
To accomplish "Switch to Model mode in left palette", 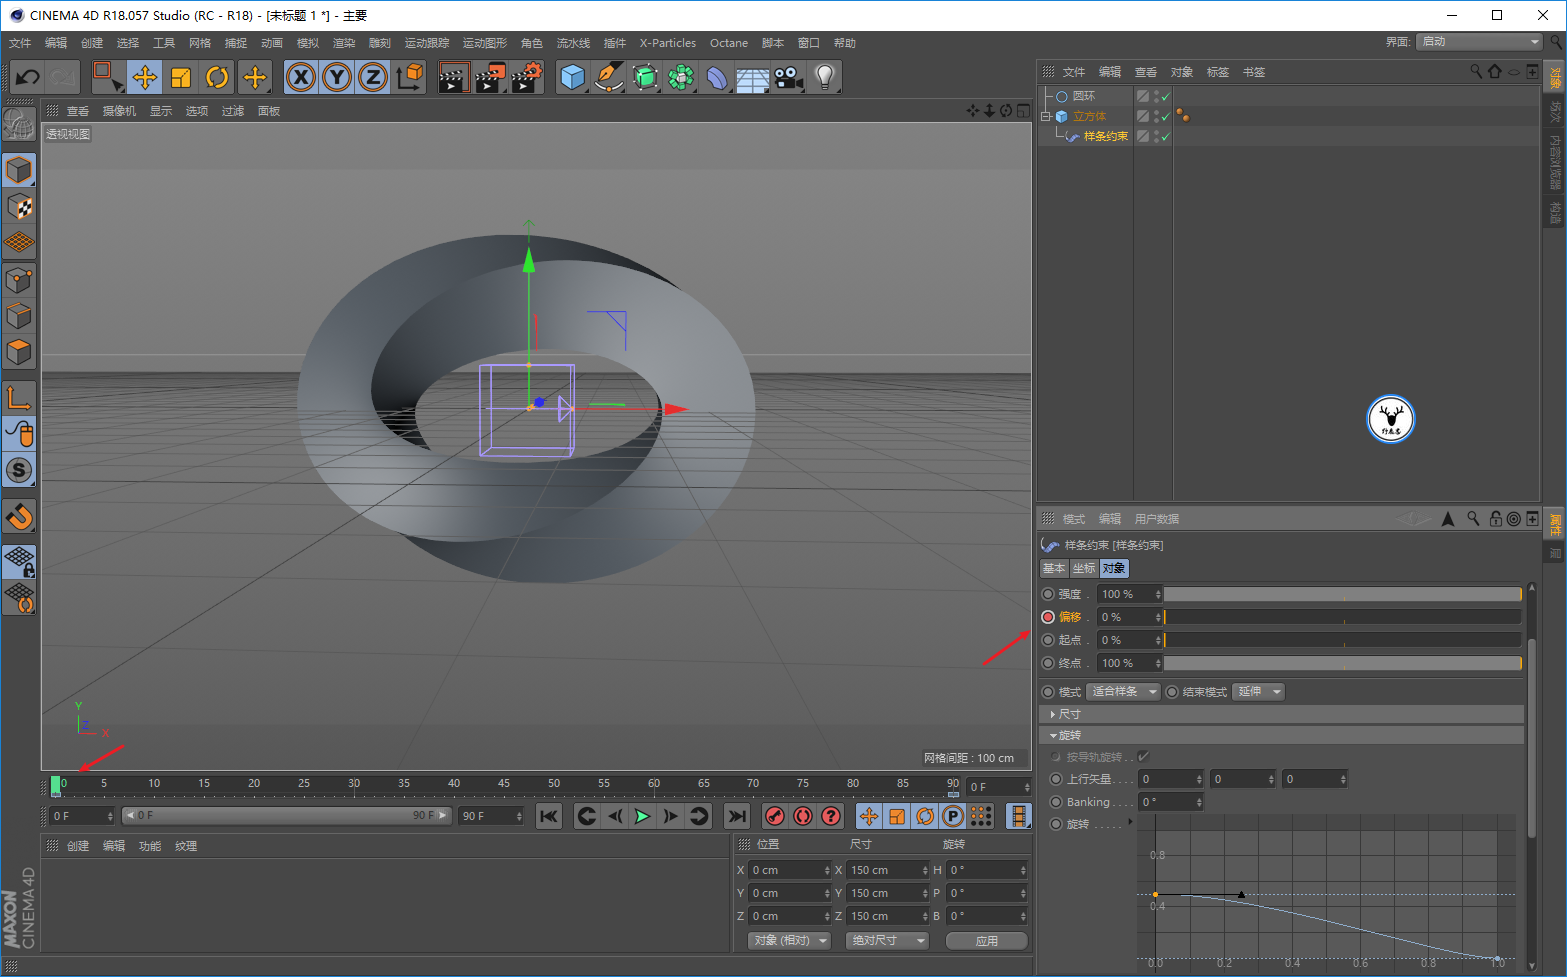I will (19, 170).
